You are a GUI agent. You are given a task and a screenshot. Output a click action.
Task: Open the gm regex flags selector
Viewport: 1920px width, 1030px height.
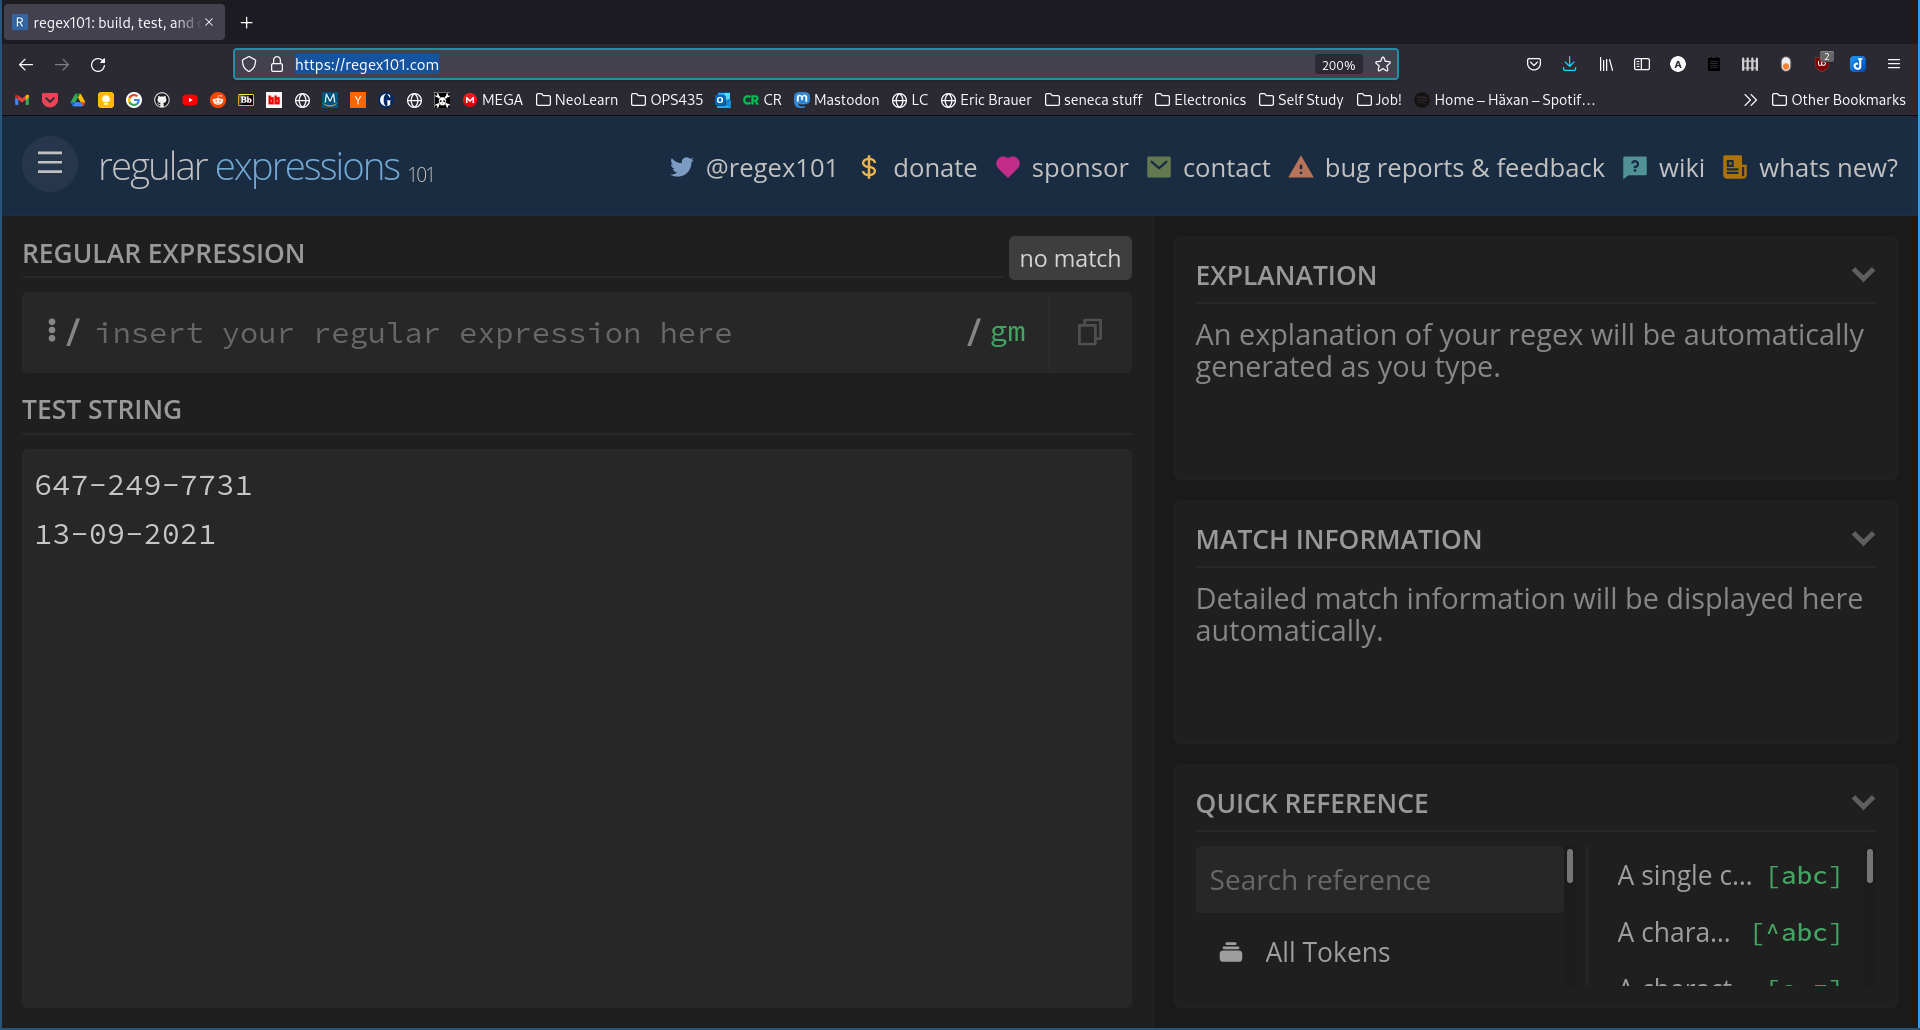pos(1007,332)
